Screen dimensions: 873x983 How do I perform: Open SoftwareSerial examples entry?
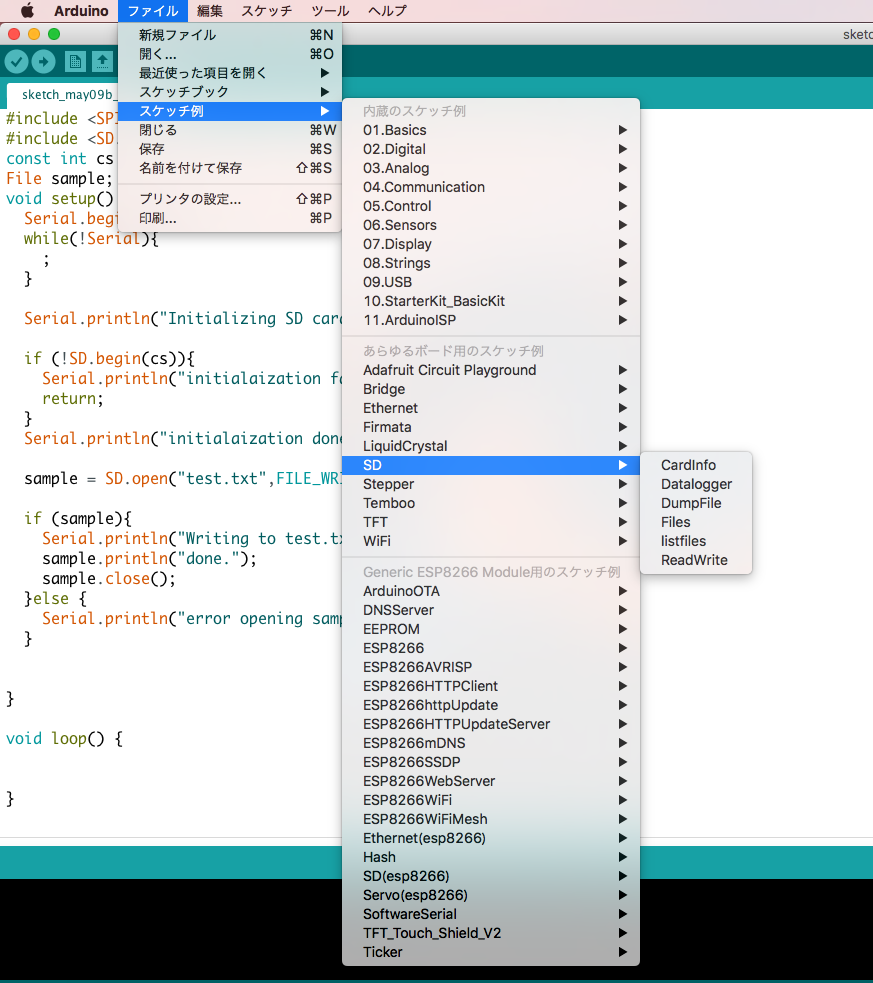[x=491, y=914]
